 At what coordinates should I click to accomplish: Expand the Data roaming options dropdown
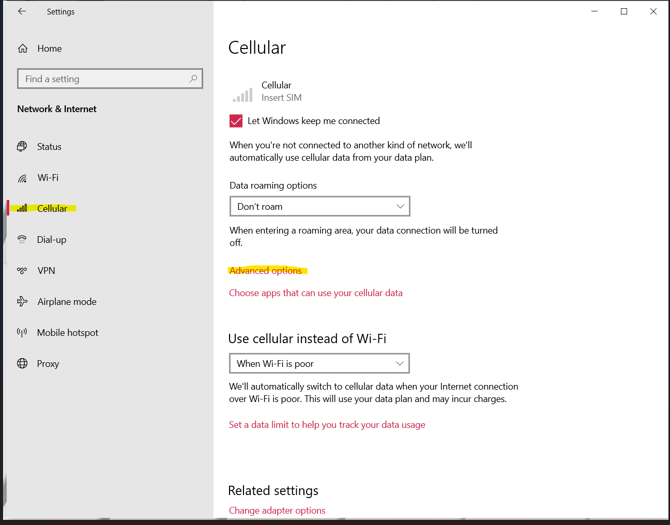click(x=320, y=206)
